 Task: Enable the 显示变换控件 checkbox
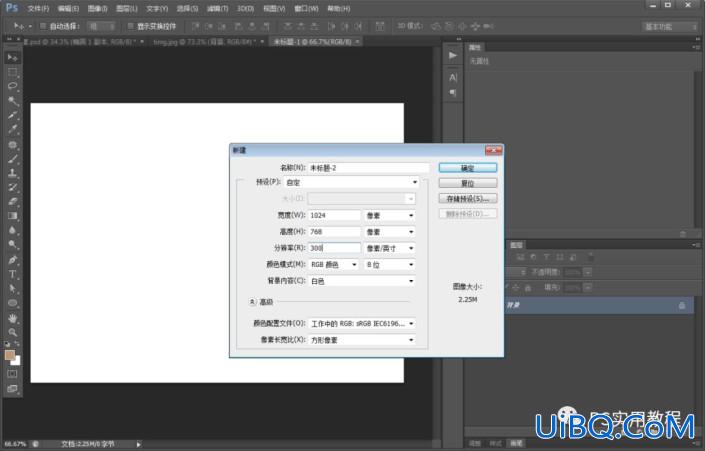point(130,26)
